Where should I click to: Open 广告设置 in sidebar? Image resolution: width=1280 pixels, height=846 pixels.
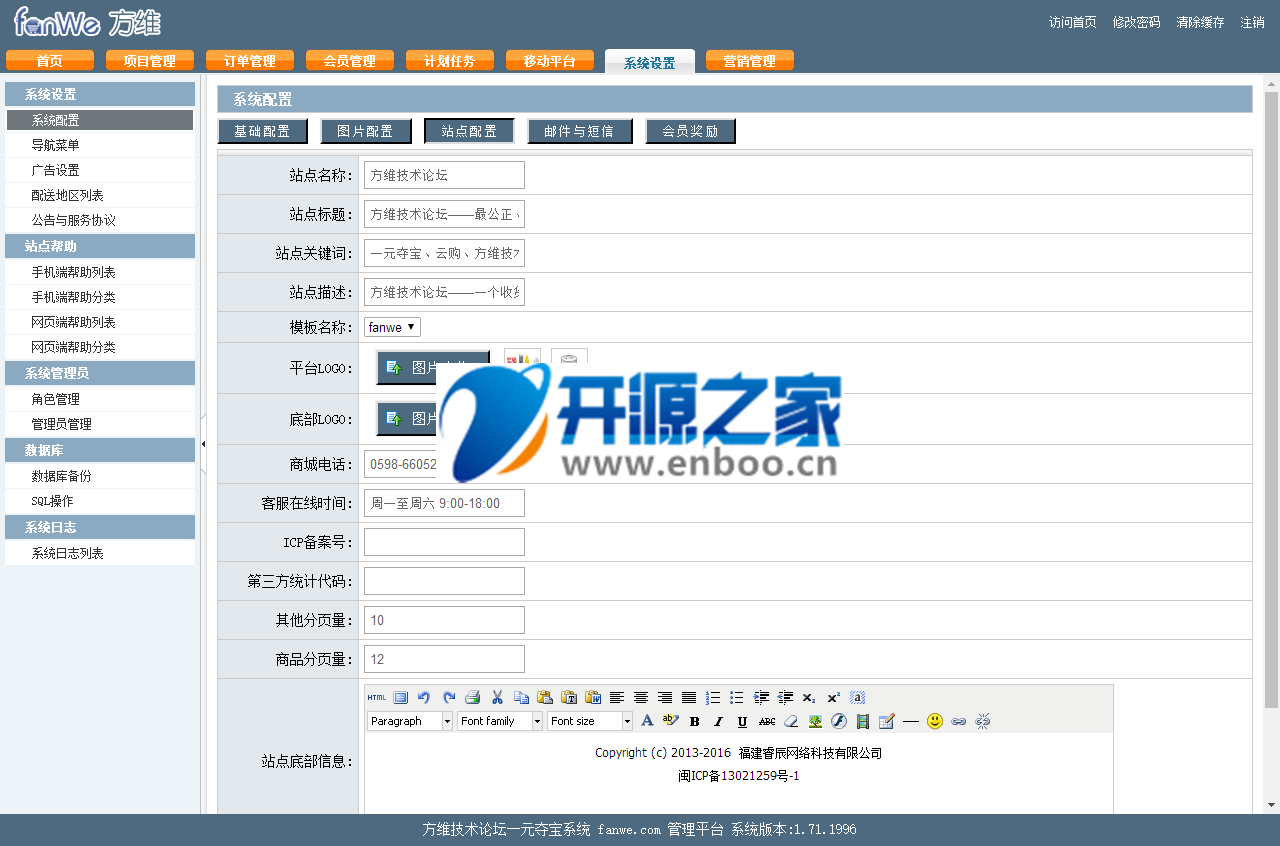point(100,170)
